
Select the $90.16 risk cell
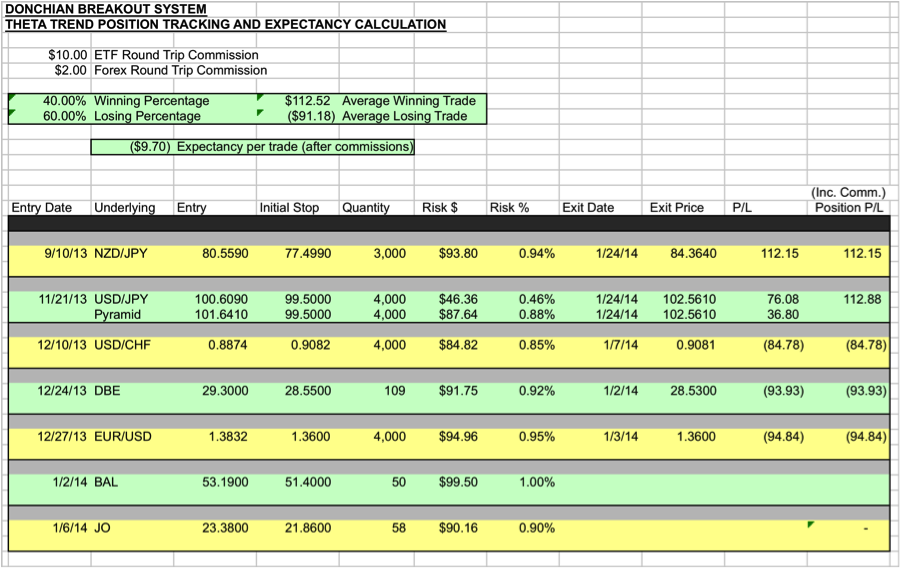click(x=458, y=528)
